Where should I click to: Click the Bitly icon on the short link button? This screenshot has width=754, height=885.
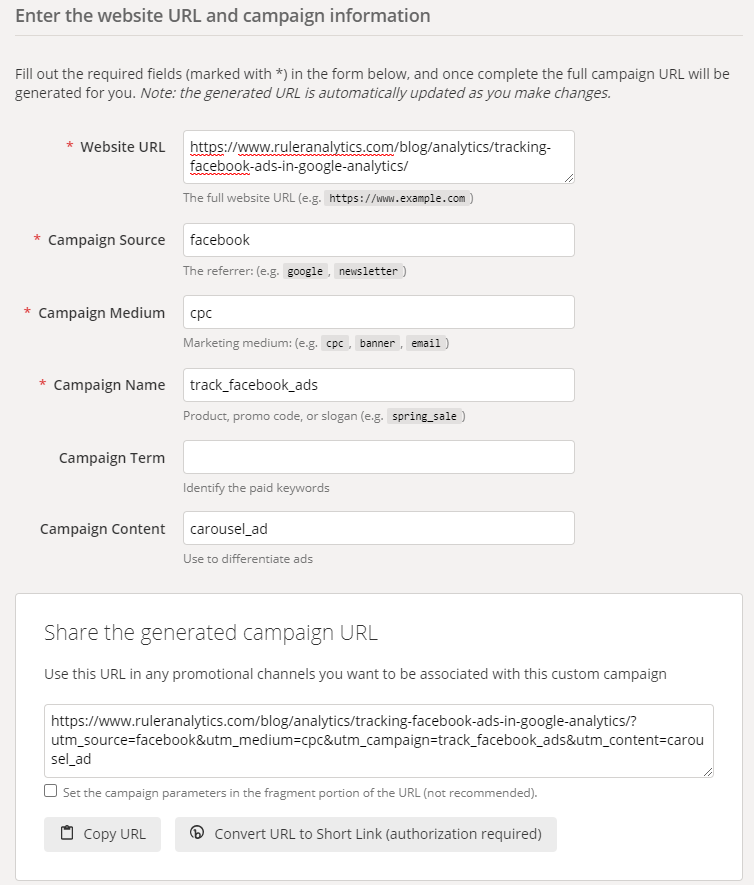198,834
